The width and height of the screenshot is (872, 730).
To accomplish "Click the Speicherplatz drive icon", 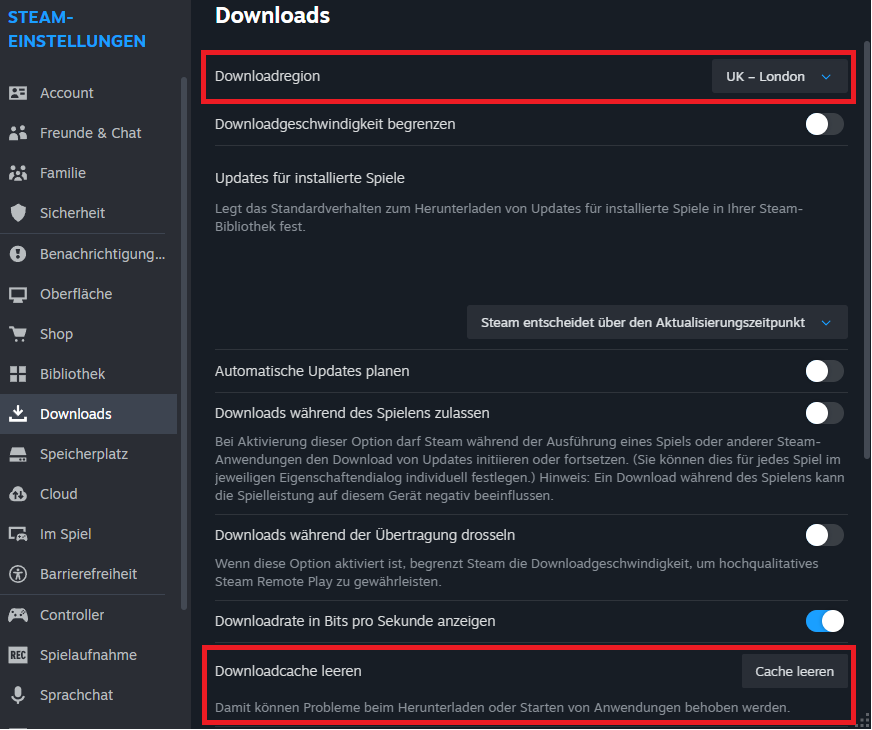I will point(18,454).
